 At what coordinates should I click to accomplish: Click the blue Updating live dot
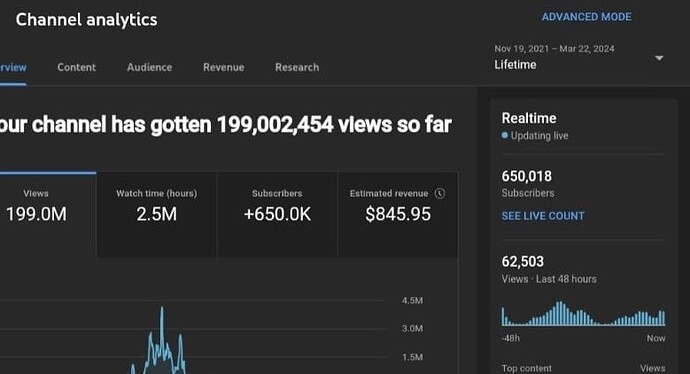click(505, 136)
